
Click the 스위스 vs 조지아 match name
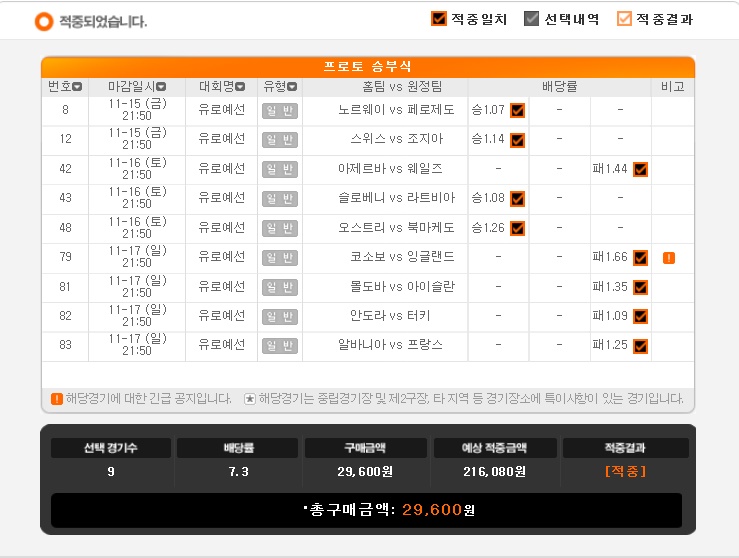pos(396,139)
